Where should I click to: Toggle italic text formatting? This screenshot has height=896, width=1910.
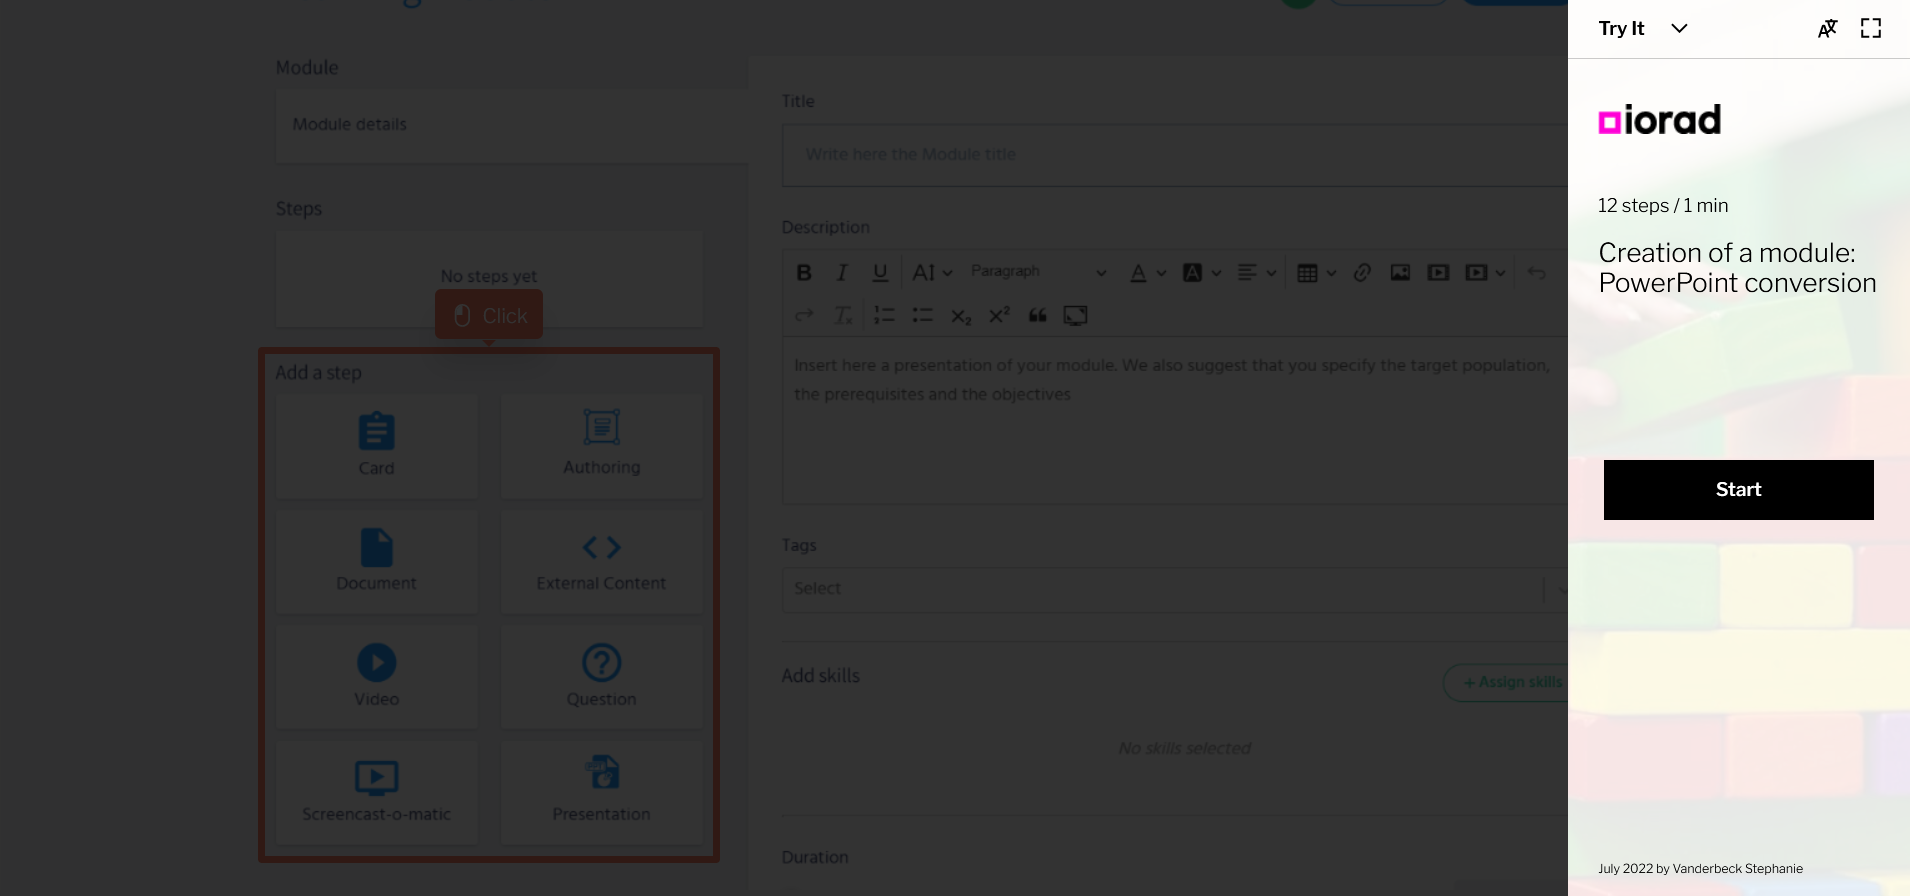coord(842,273)
